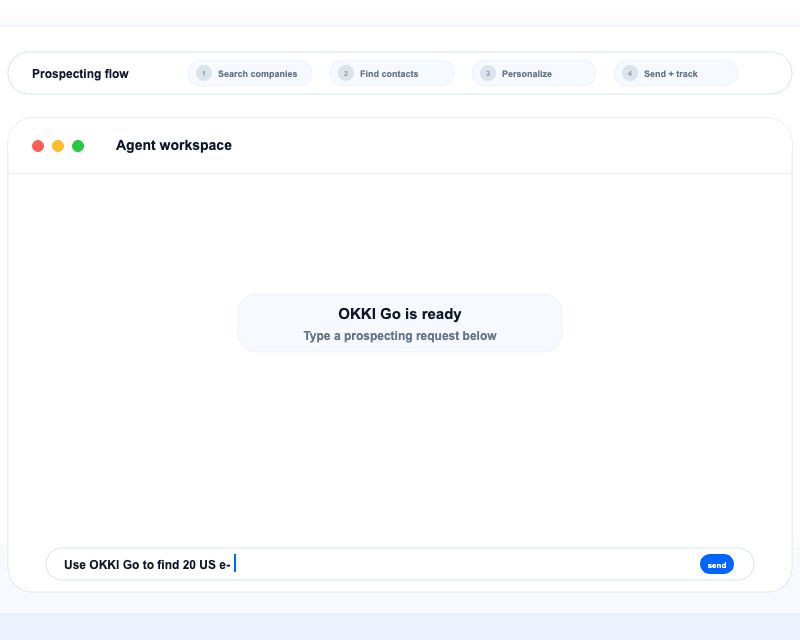This screenshot has width=800, height=640.
Task: Click the Type a prospecting request below text
Action: point(399,336)
